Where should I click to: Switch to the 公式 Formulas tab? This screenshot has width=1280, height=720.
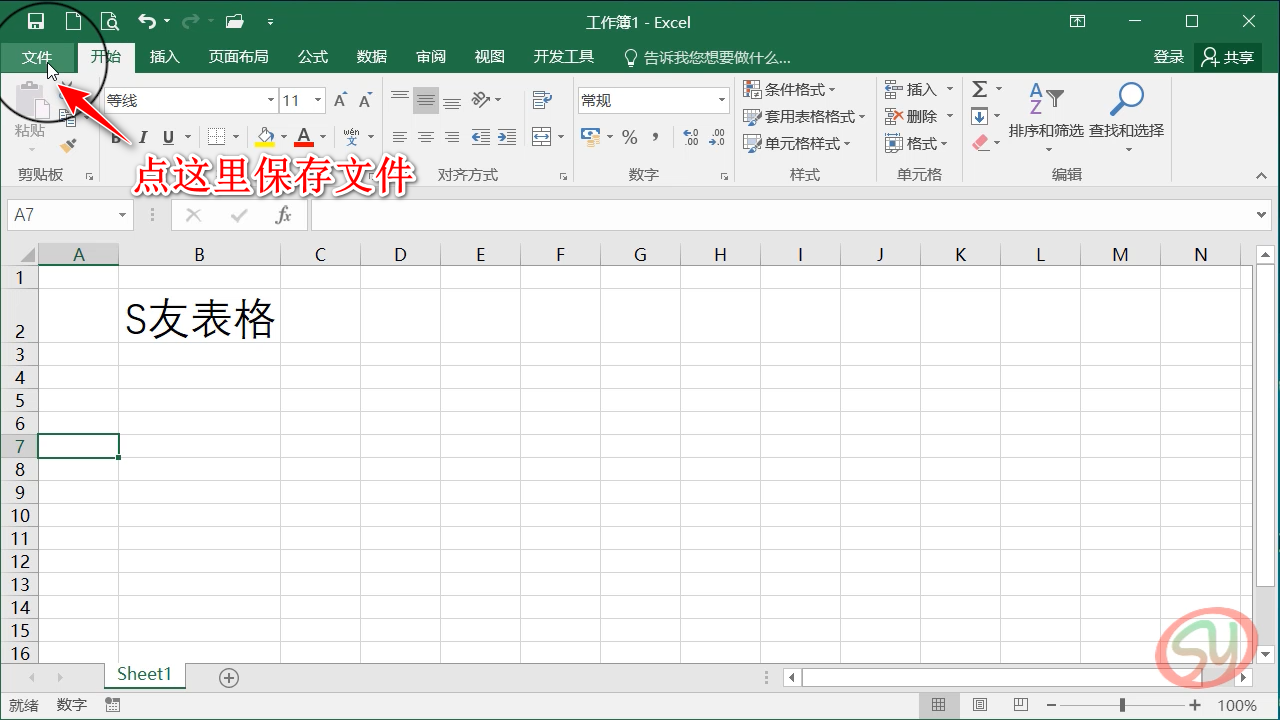coord(313,57)
